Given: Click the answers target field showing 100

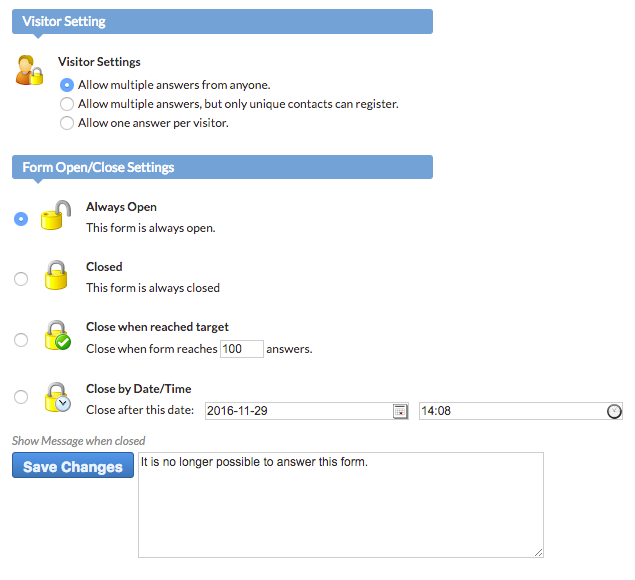Looking at the screenshot, I should pyautogui.click(x=242, y=349).
